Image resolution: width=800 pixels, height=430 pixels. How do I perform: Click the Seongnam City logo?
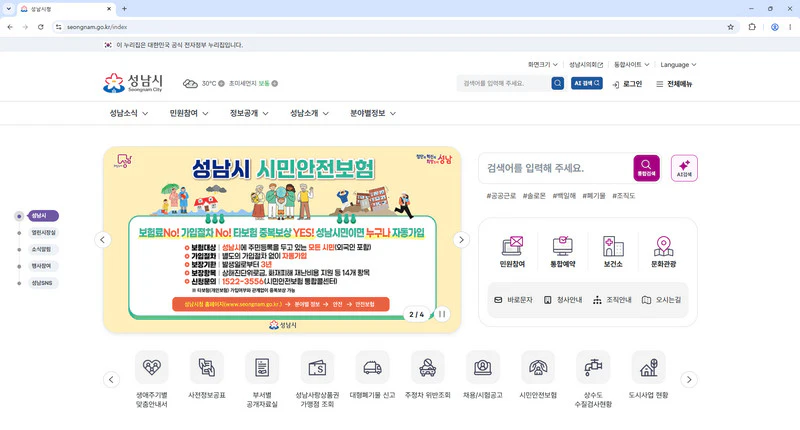133,83
